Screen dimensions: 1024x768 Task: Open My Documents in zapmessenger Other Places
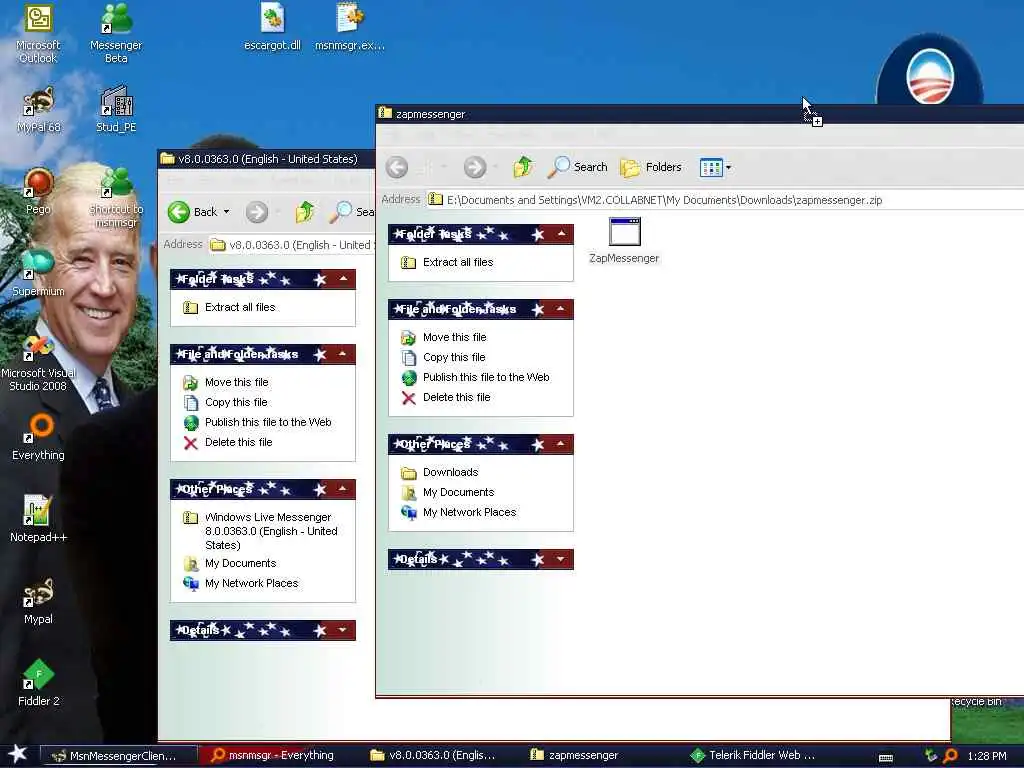click(x=458, y=492)
